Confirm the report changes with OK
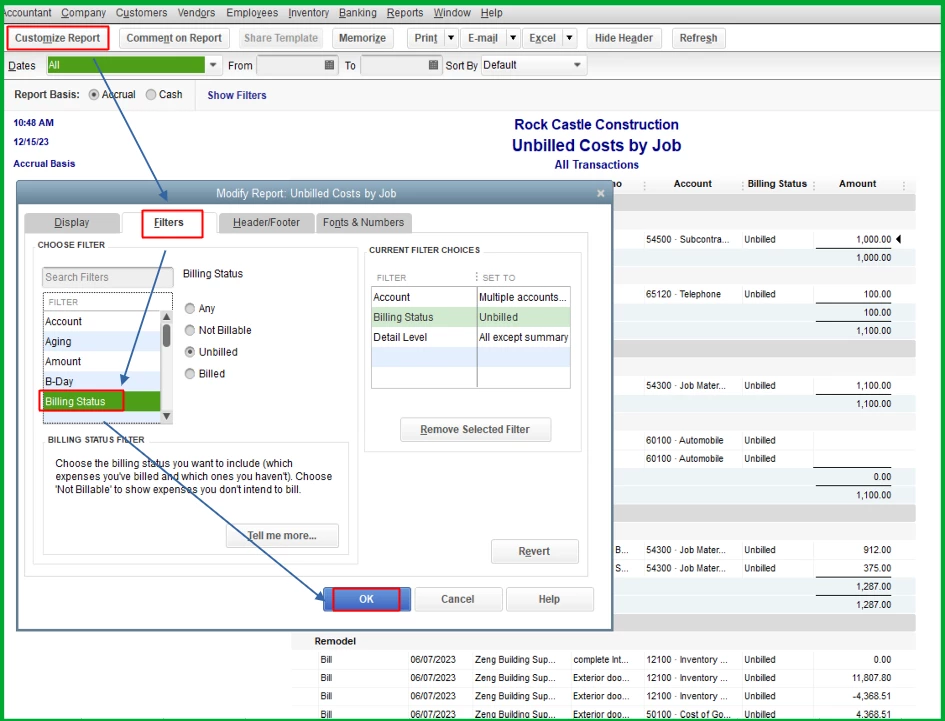 [x=366, y=599]
